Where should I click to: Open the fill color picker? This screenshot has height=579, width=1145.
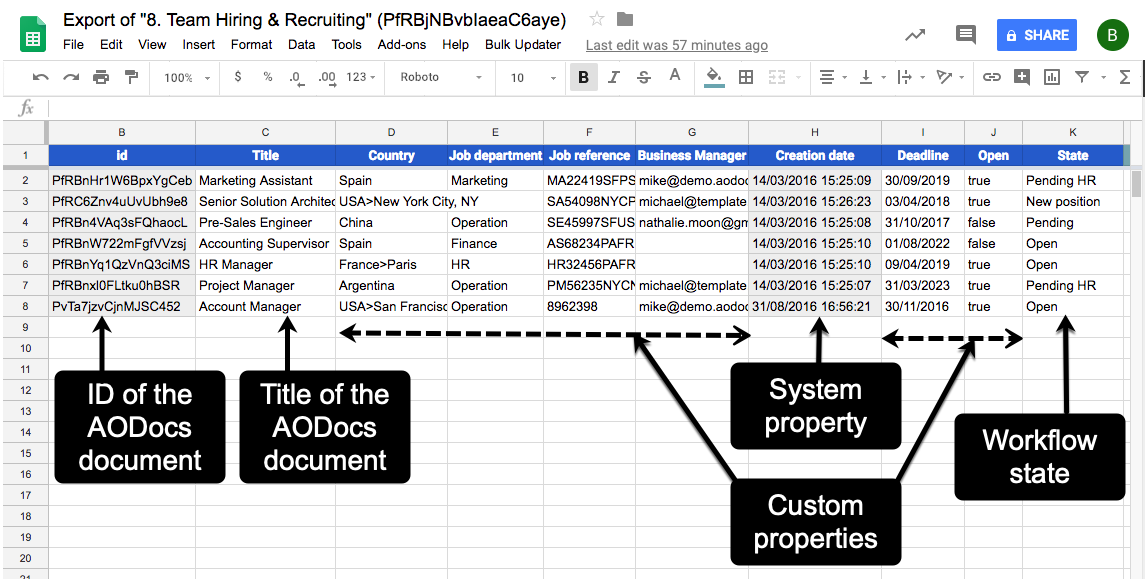pyautogui.click(x=714, y=77)
